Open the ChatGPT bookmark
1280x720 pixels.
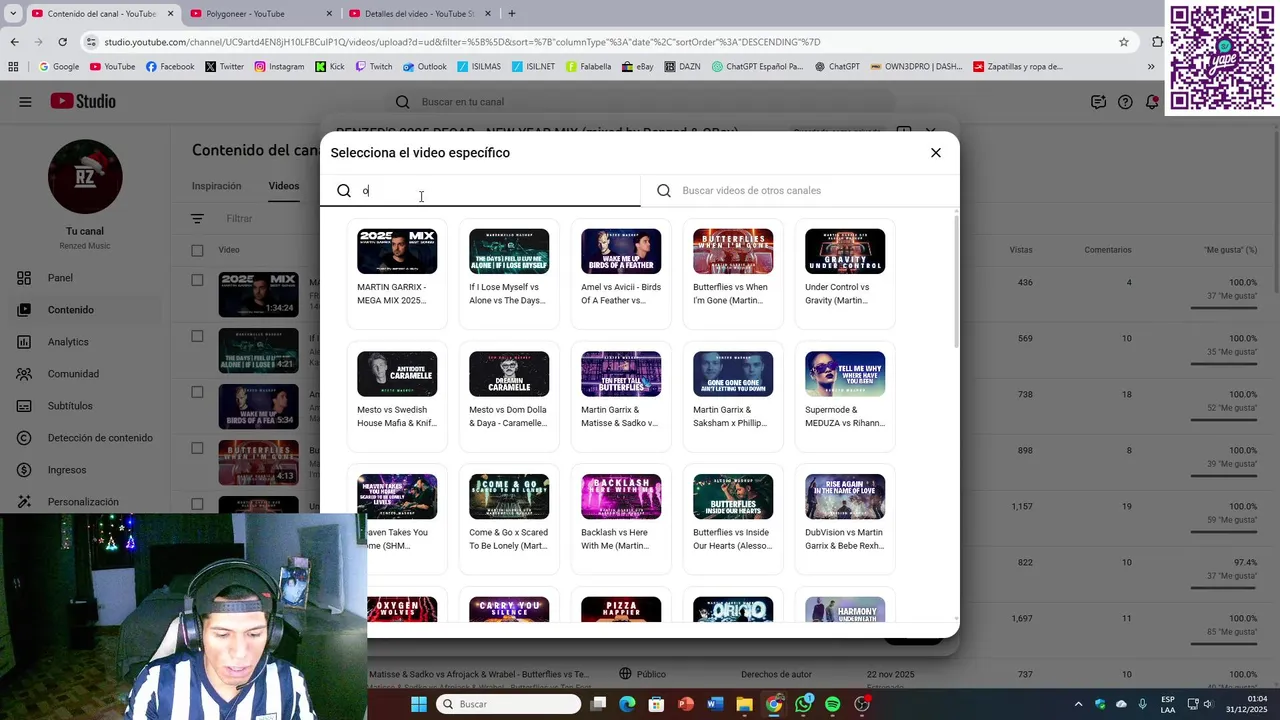point(837,67)
